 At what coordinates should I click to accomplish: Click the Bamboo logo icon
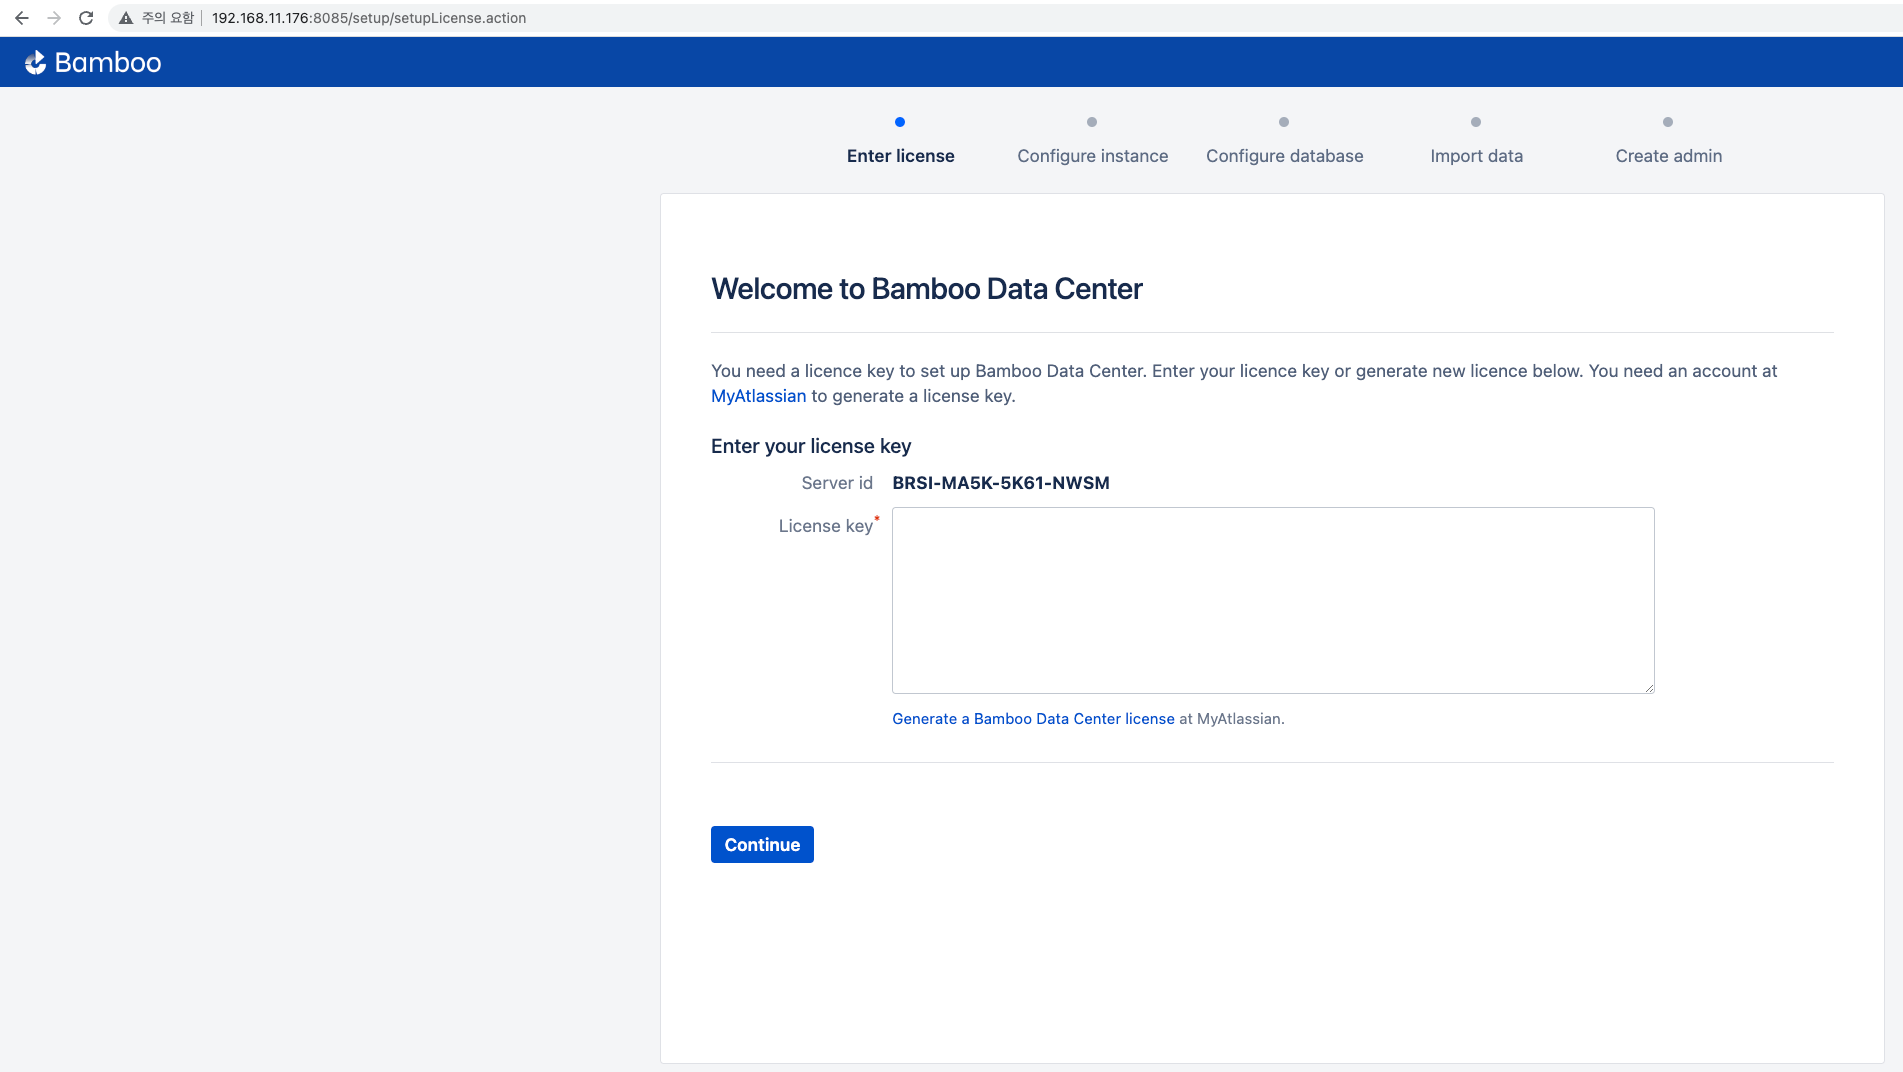pyautogui.click(x=36, y=63)
